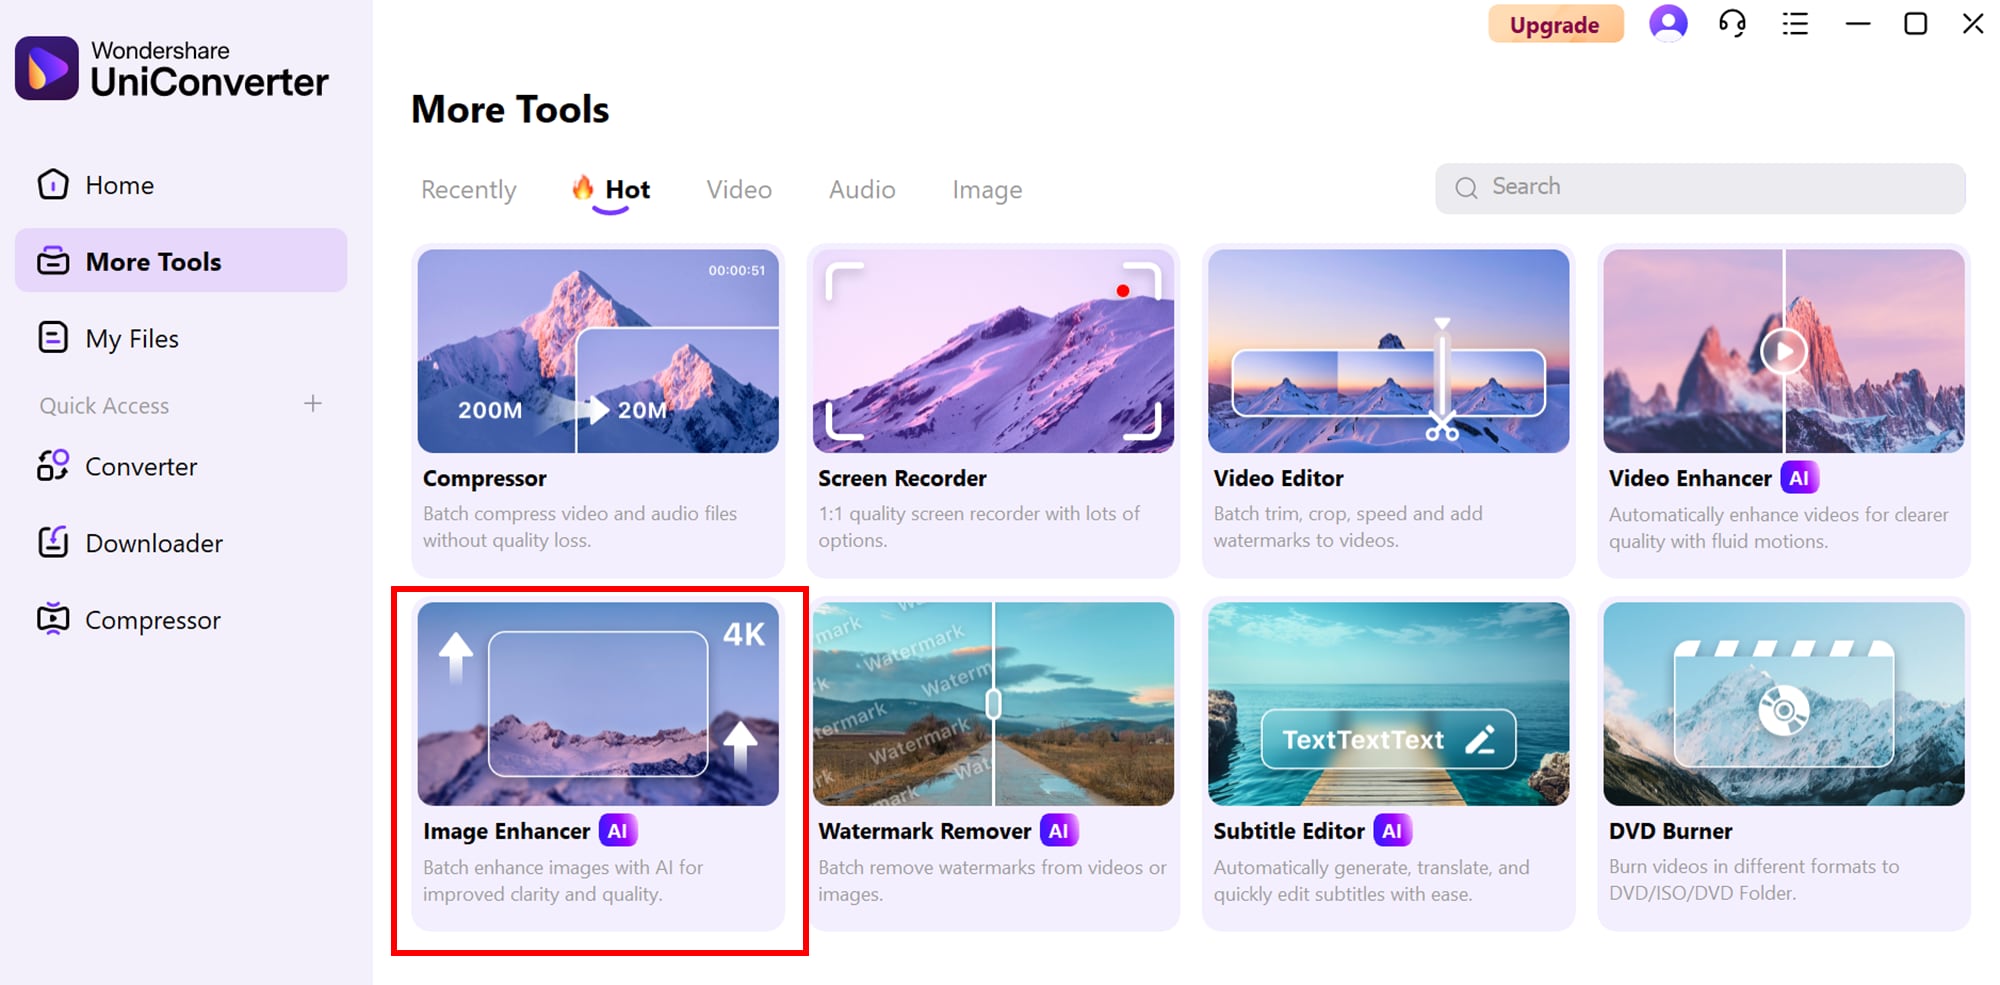Click the Screen Recorder card title

pos(902,478)
